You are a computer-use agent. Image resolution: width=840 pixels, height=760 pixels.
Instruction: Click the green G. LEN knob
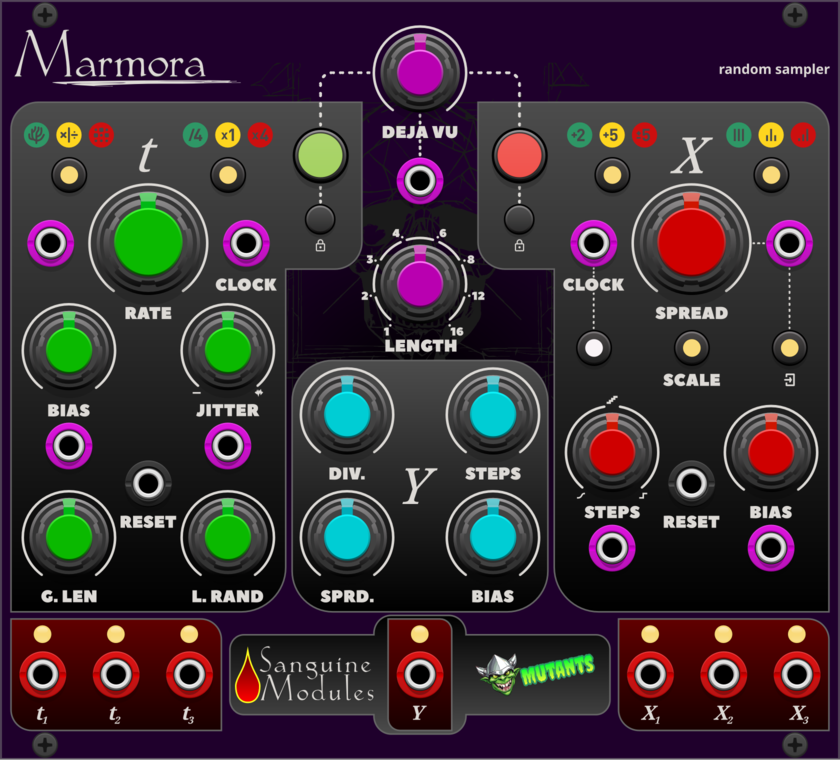click(x=69, y=537)
